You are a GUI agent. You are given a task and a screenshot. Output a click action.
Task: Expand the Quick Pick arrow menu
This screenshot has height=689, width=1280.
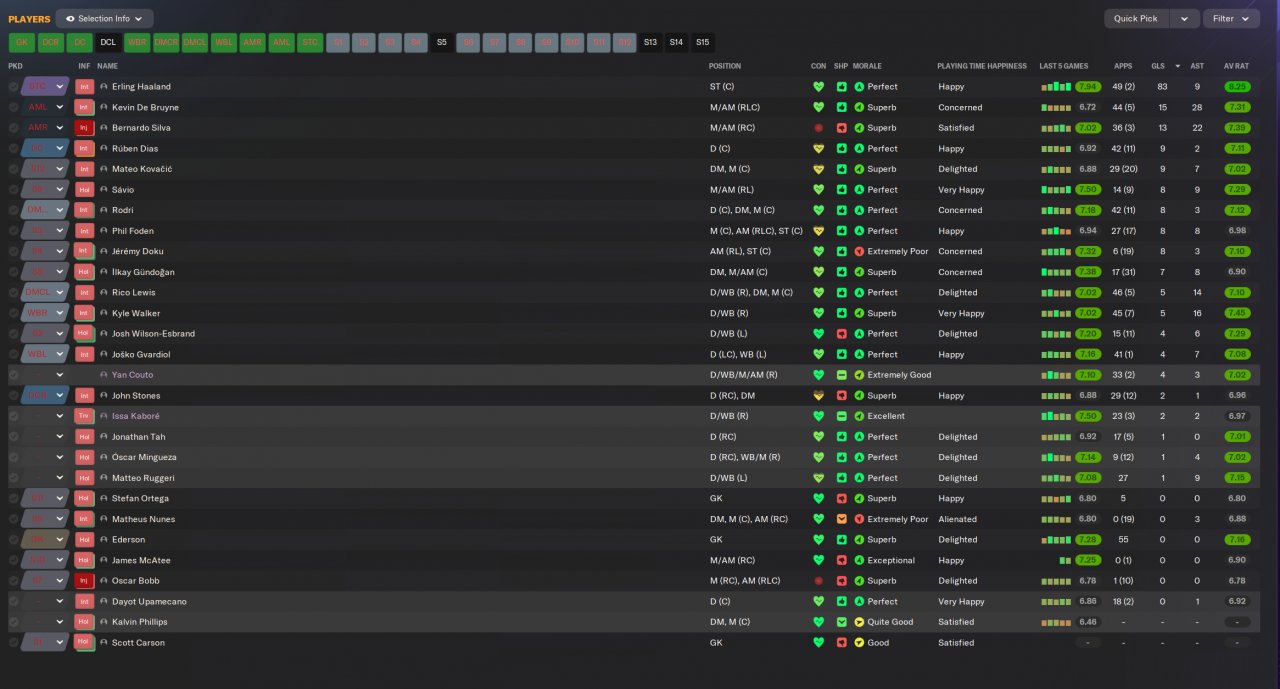tap(1185, 18)
